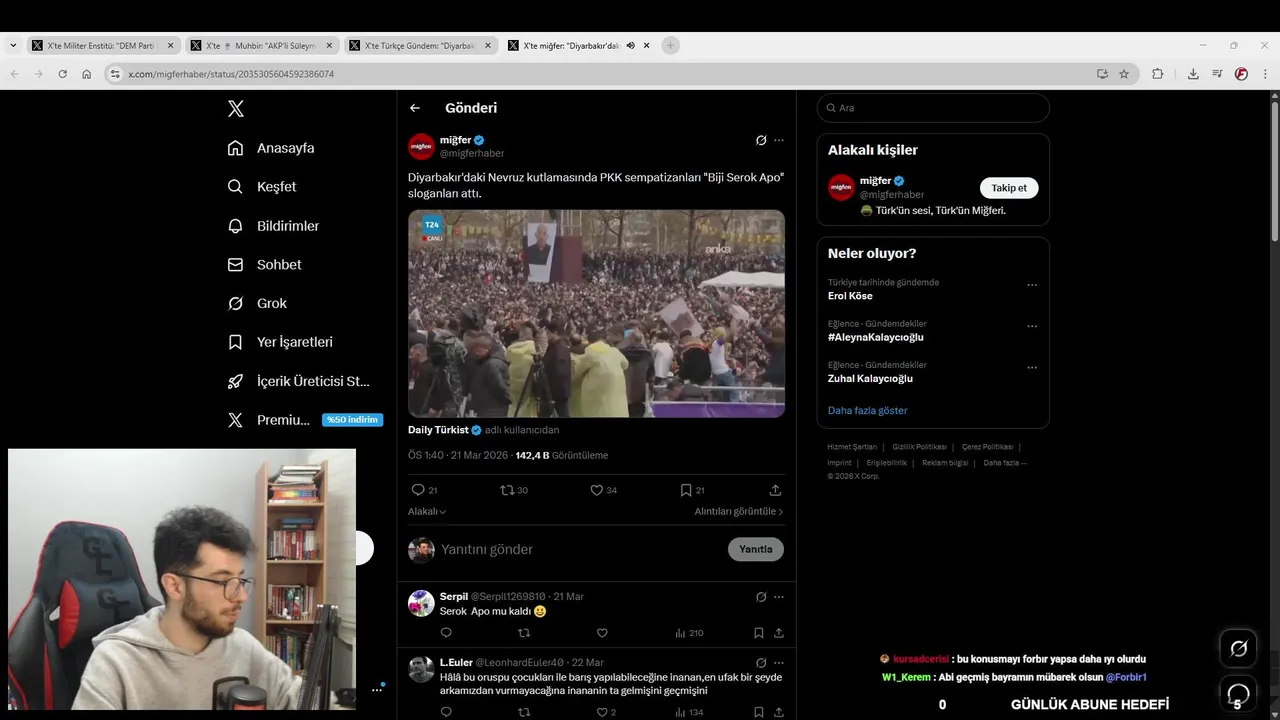
Task: Click the share icon on main post
Action: click(x=775, y=490)
